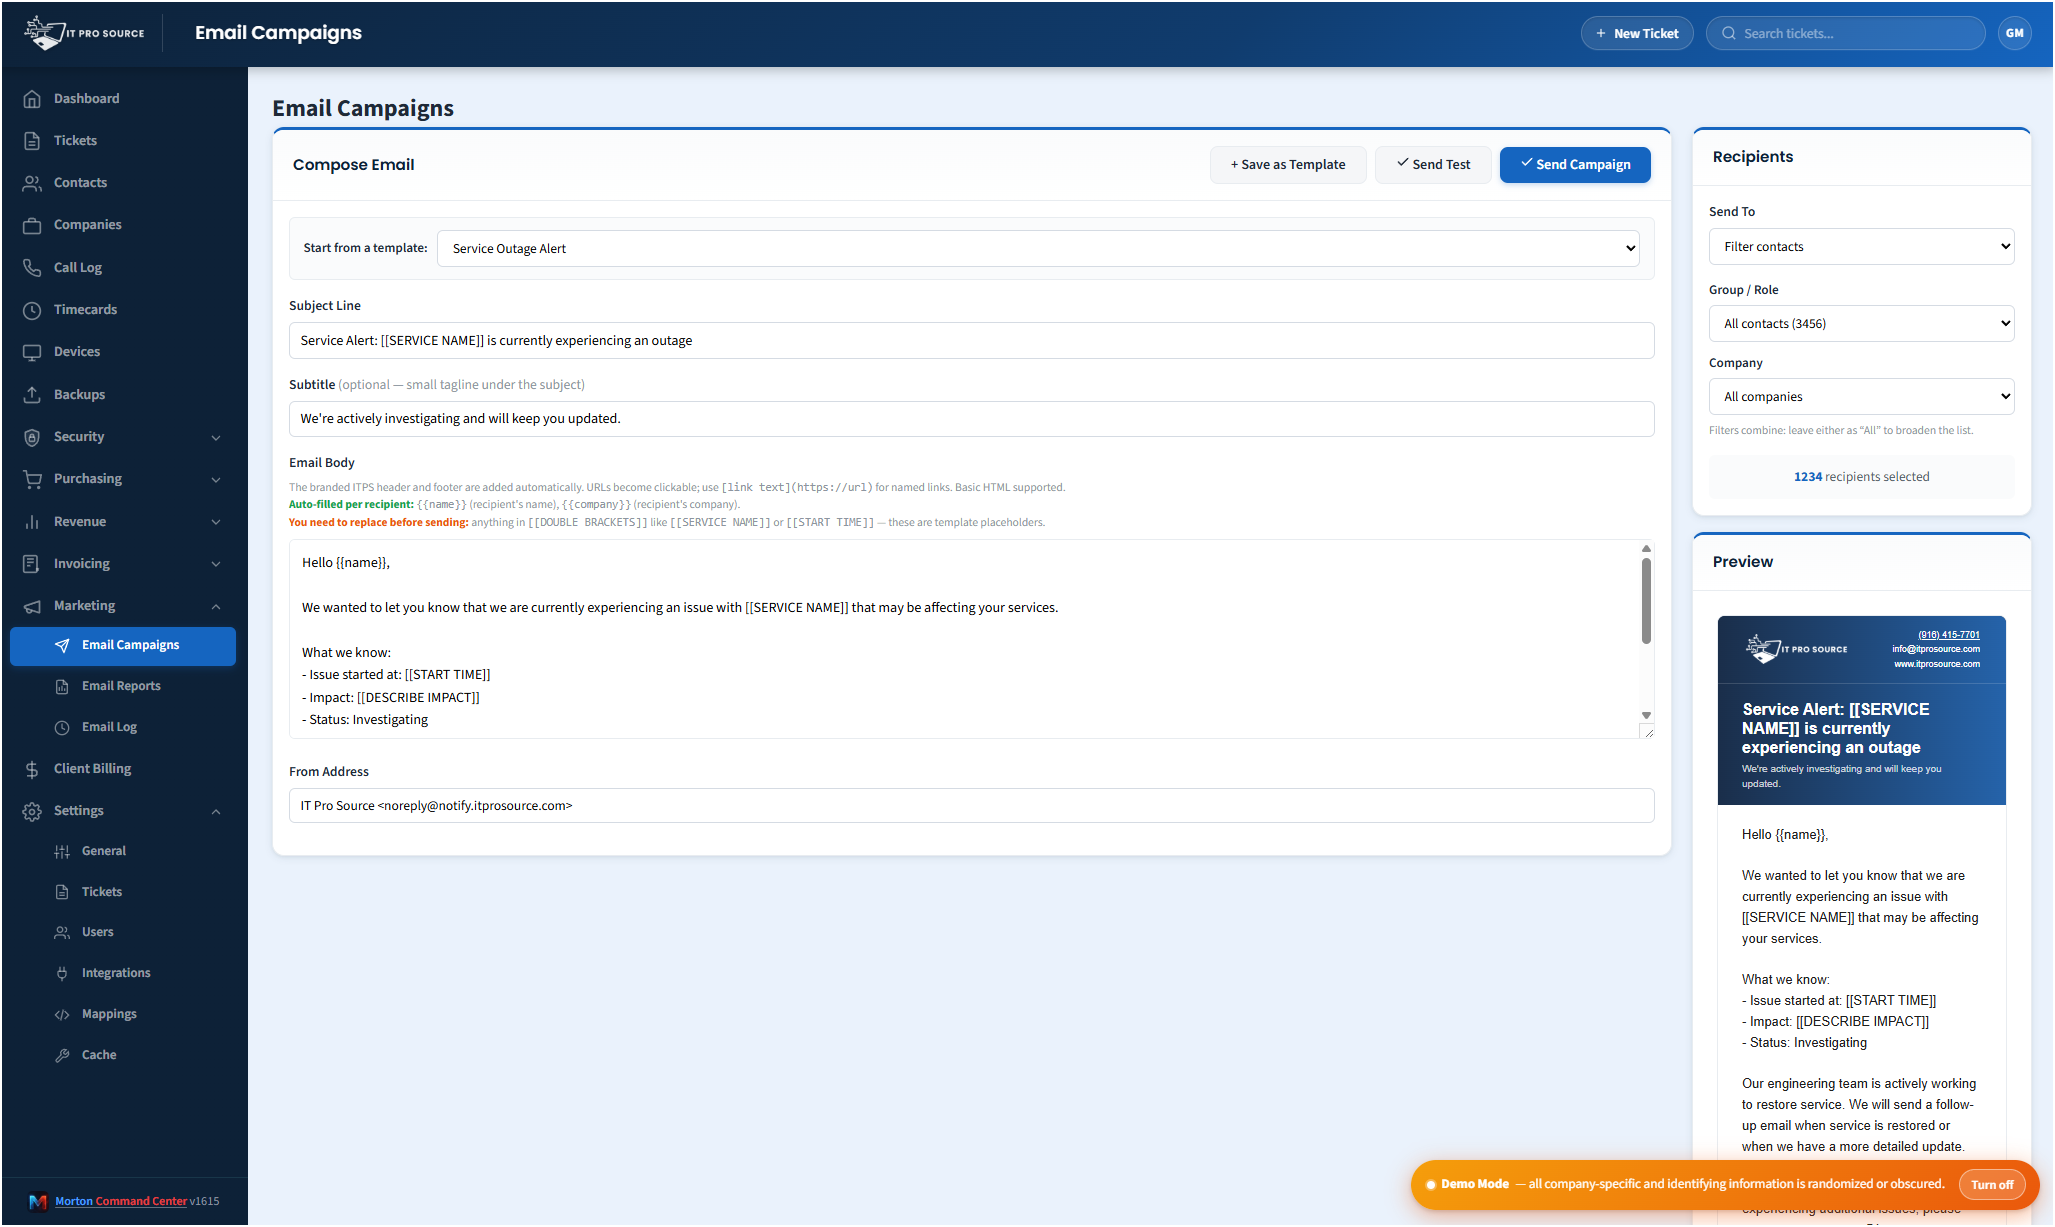The image size is (2055, 1227).
Task: Click the 1234 recipients selected text
Action: click(x=1861, y=477)
